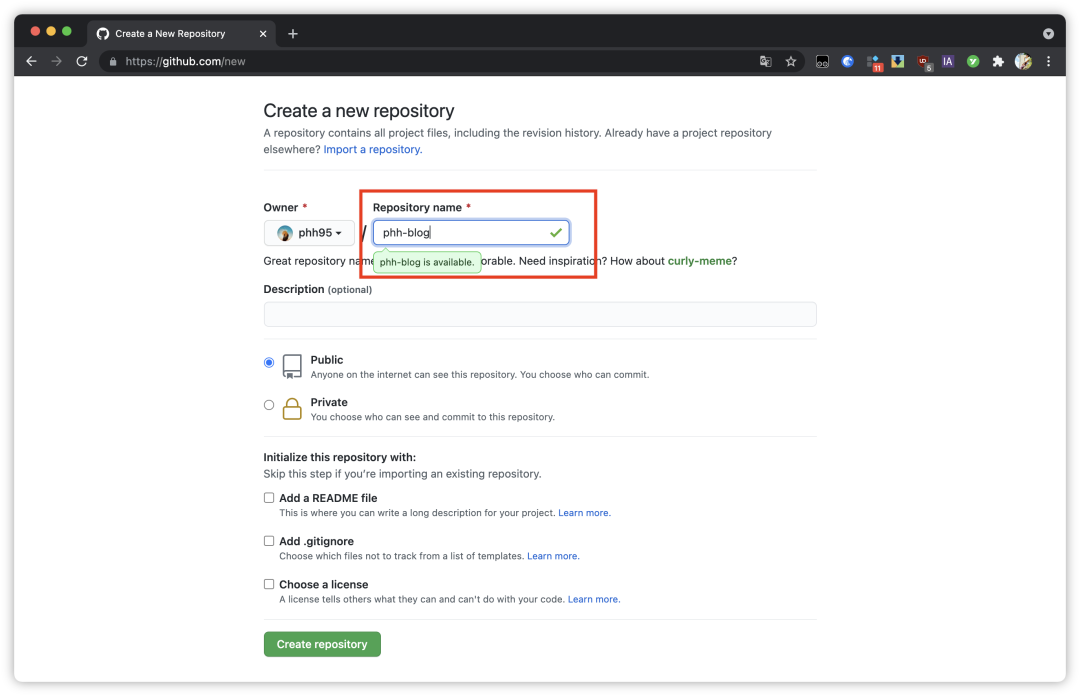The height and width of the screenshot is (696, 1080).
Task: Select the Private repository option
Action: (269, 404)
